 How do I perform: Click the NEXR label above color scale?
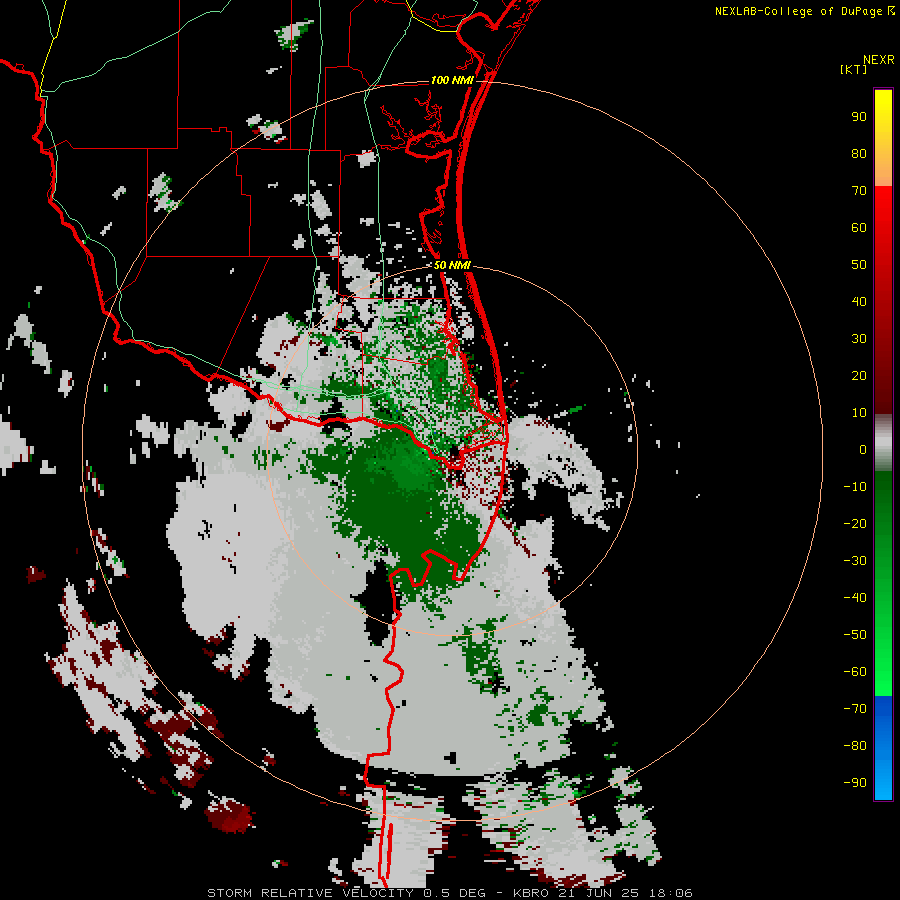pyautogui.click(x=879, y=59)
